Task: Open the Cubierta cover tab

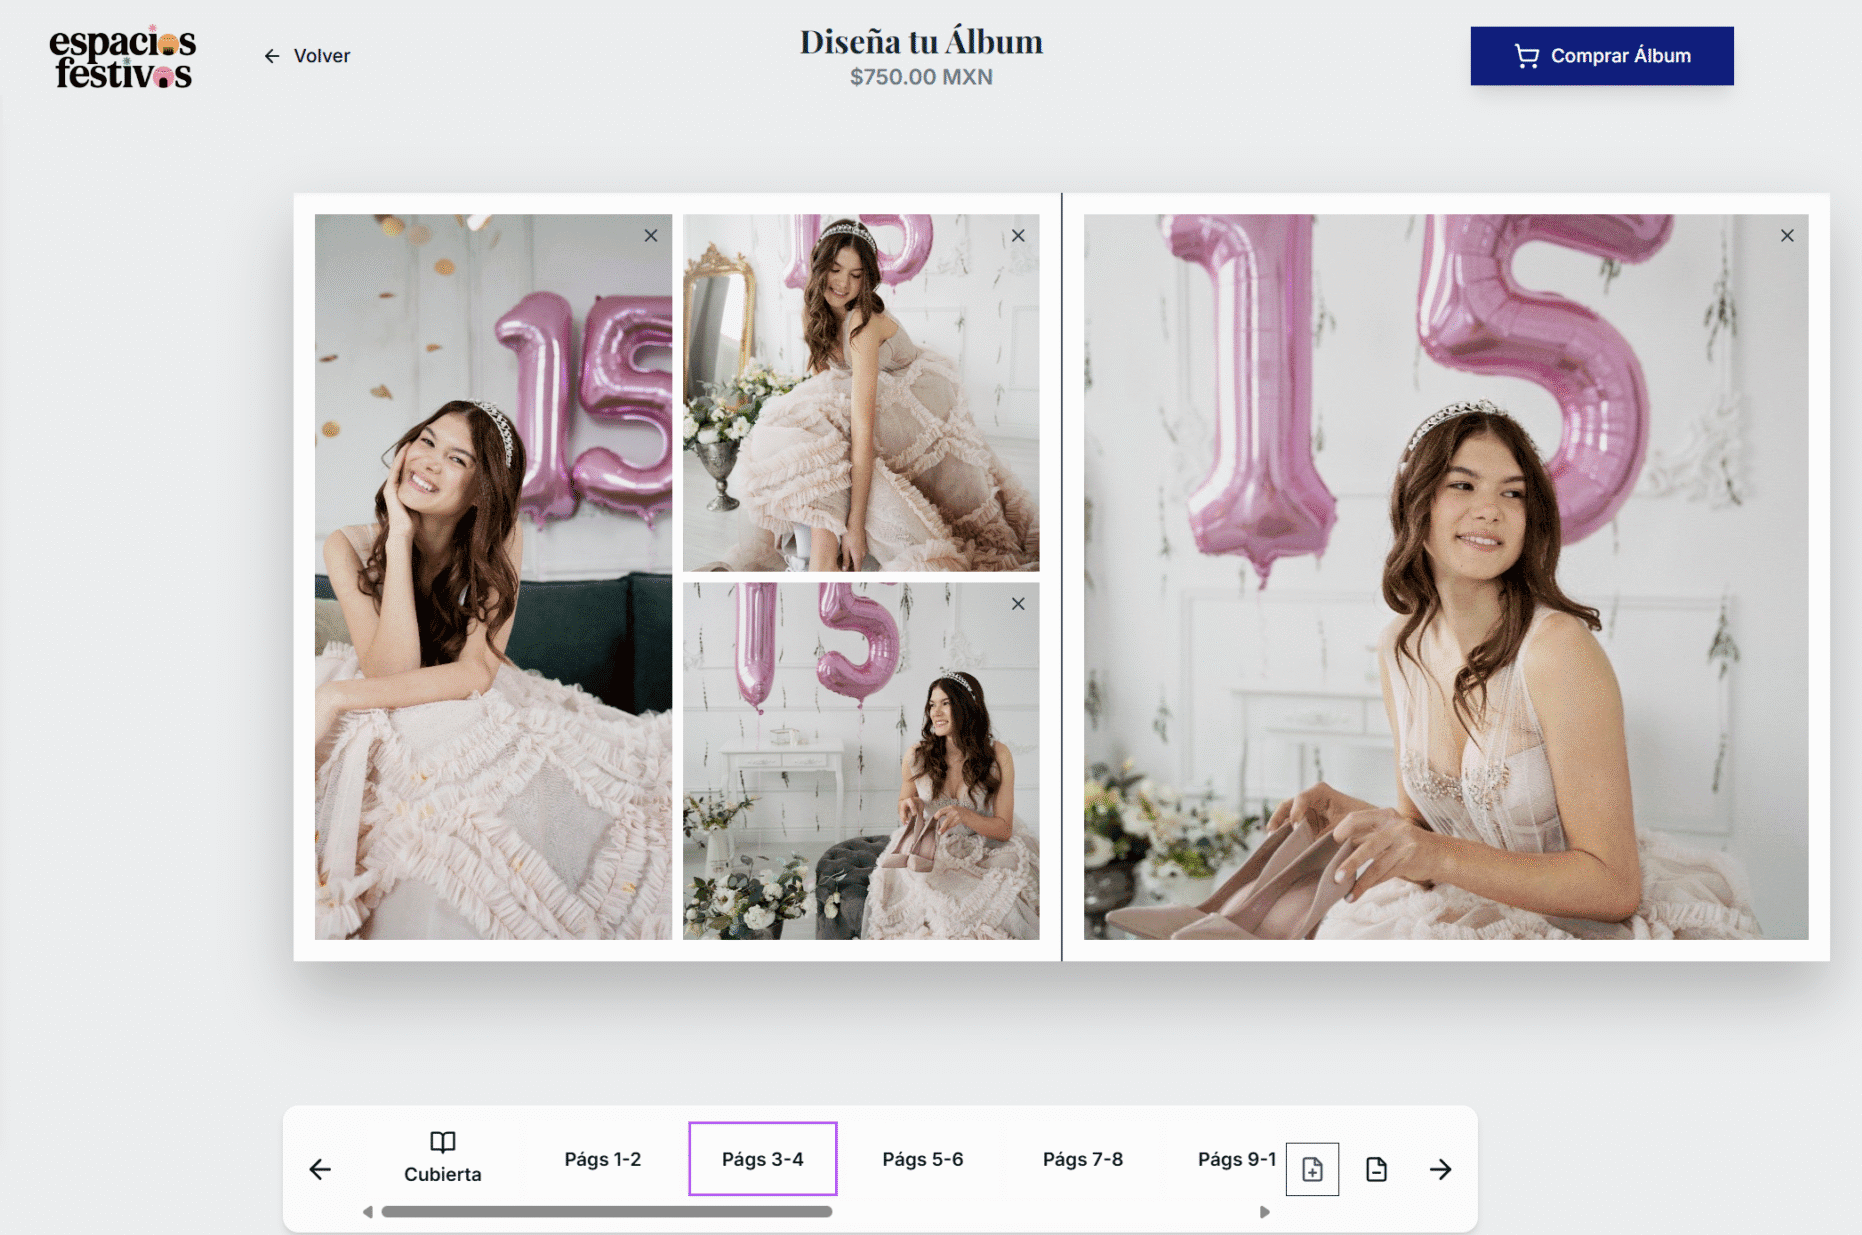Action: coord(442,1158)
